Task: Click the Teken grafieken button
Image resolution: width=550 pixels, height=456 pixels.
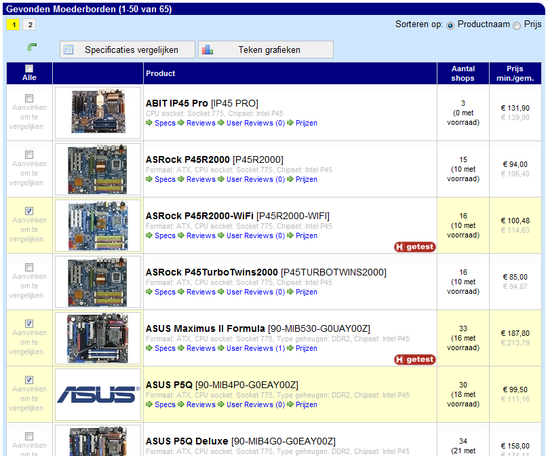Action: point(266,50)
